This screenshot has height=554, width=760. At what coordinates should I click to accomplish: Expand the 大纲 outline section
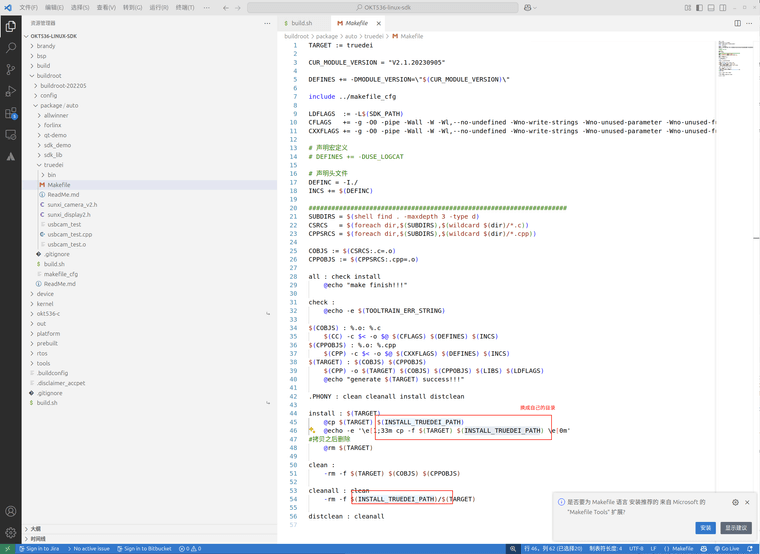[x=150, y=528]
